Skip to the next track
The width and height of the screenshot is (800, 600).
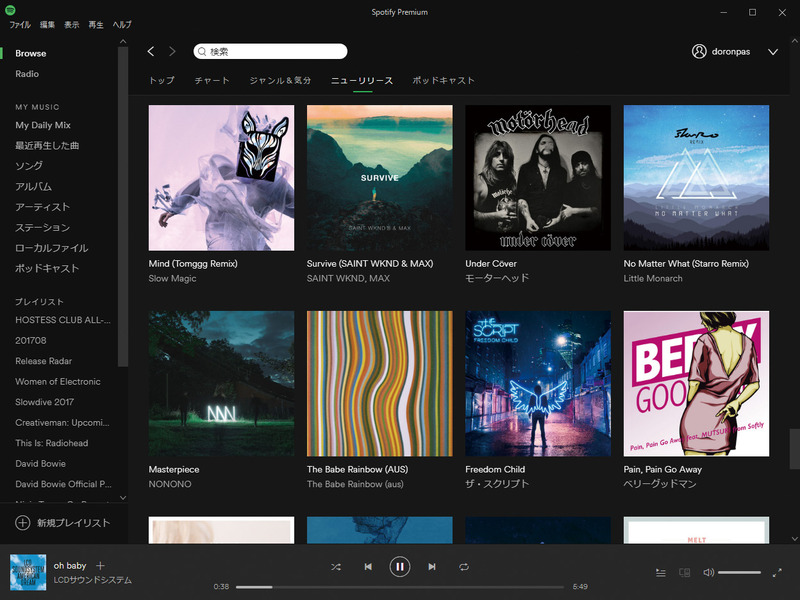coord(431,566)
